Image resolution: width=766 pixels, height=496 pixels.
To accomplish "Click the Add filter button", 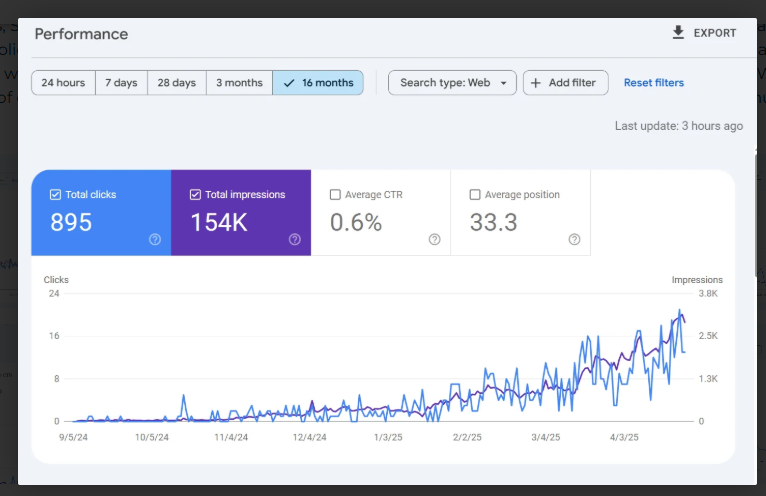I will pyautogui.click(x=566, y=83).
